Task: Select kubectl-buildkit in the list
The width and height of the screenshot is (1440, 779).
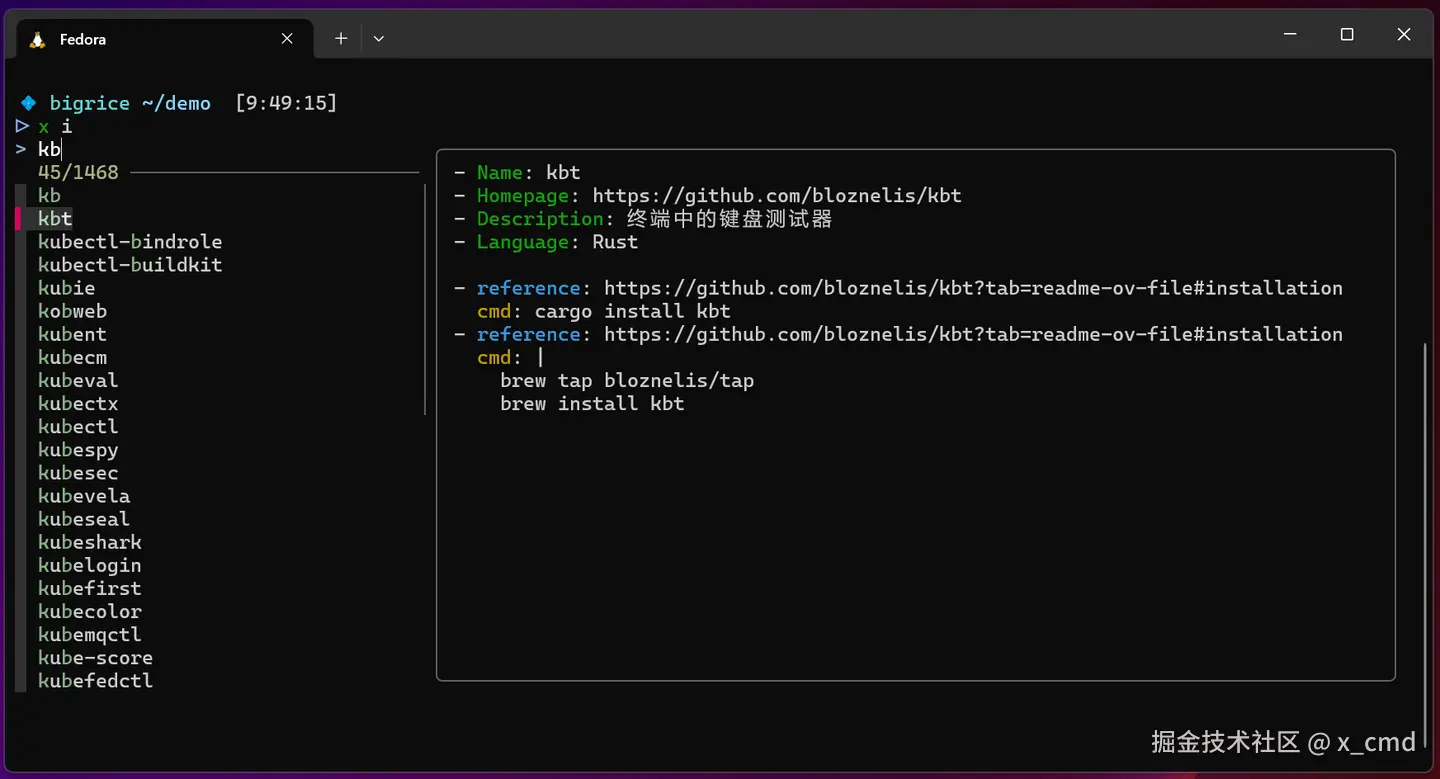Action: tap(130, 265)
